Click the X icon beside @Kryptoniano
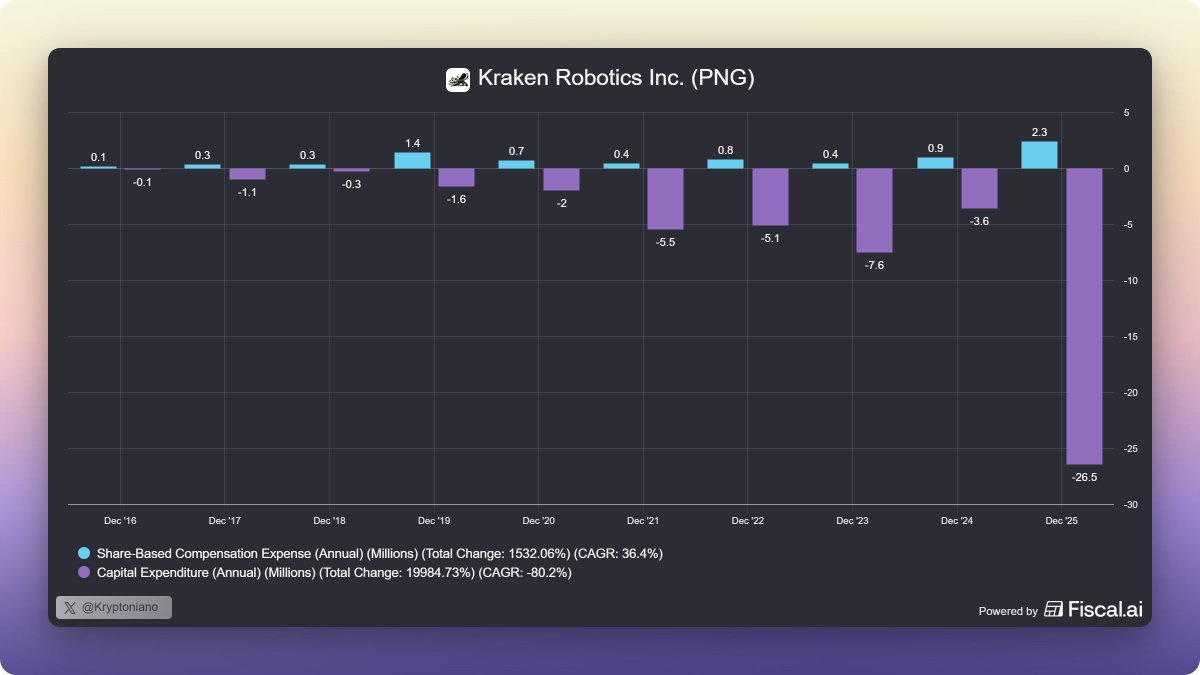Screen dimensions: 1200x675 (69, 607)
